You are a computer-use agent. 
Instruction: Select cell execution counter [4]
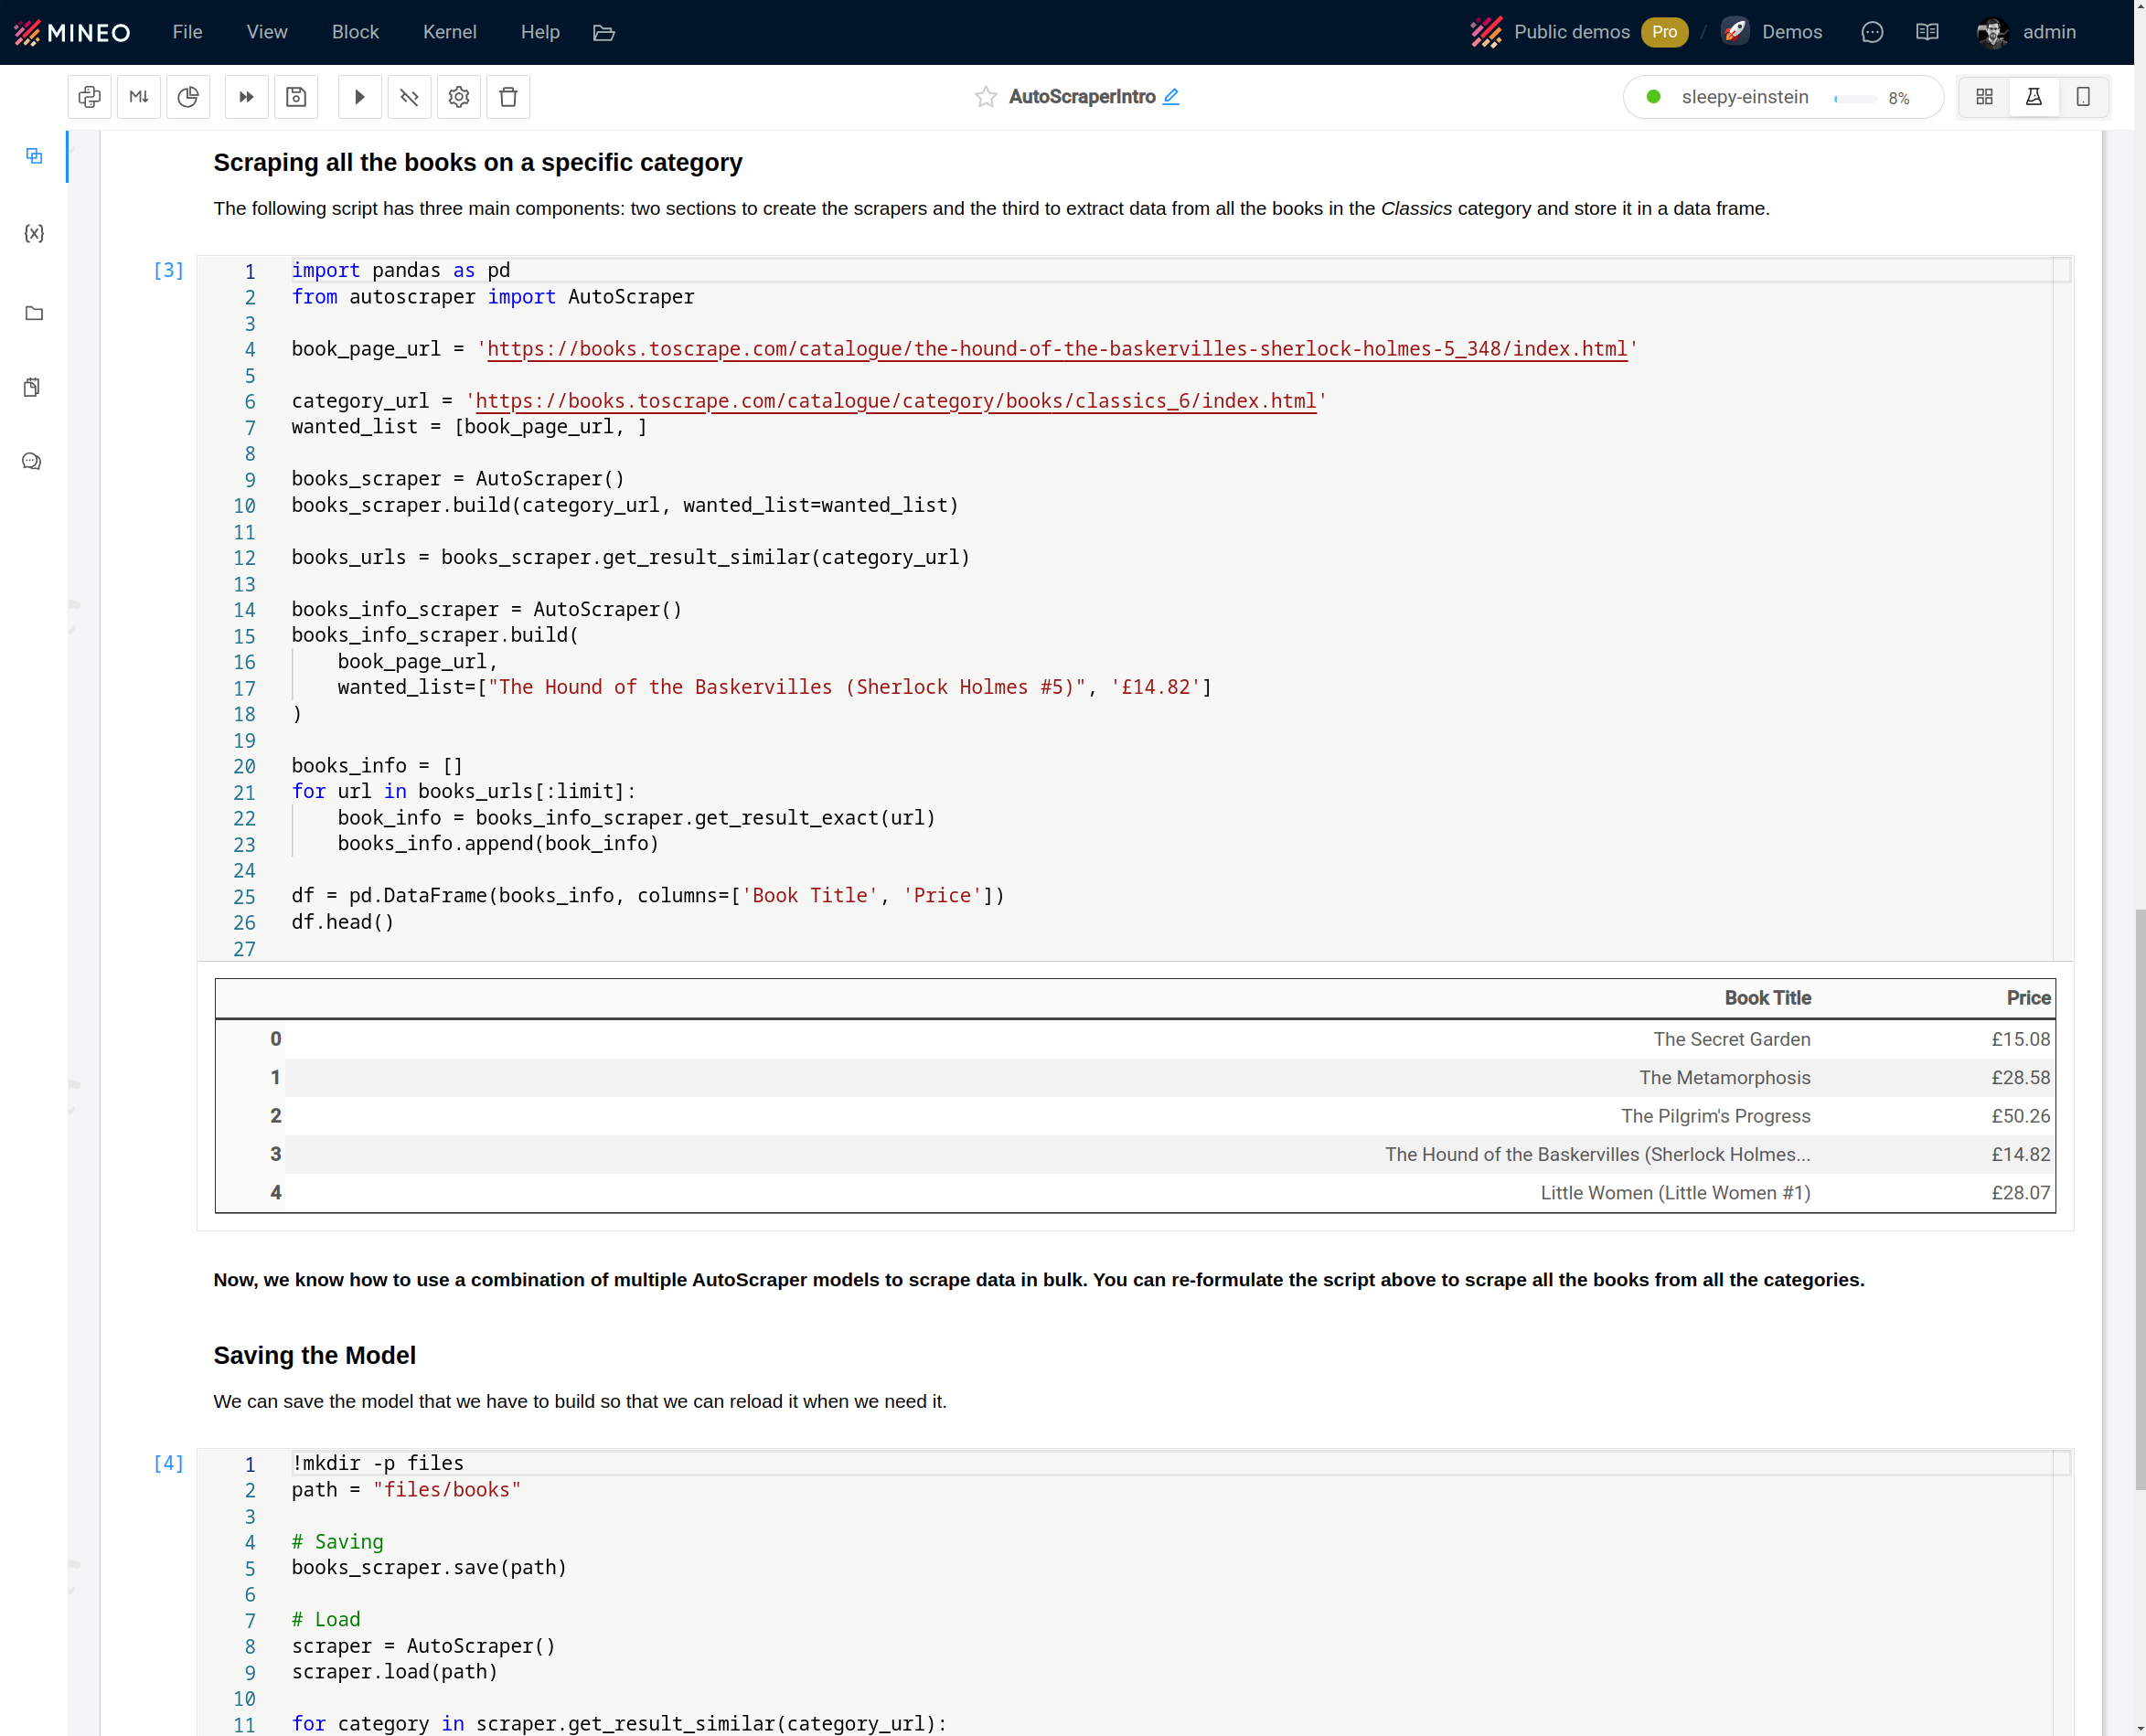pos(168,1463)
